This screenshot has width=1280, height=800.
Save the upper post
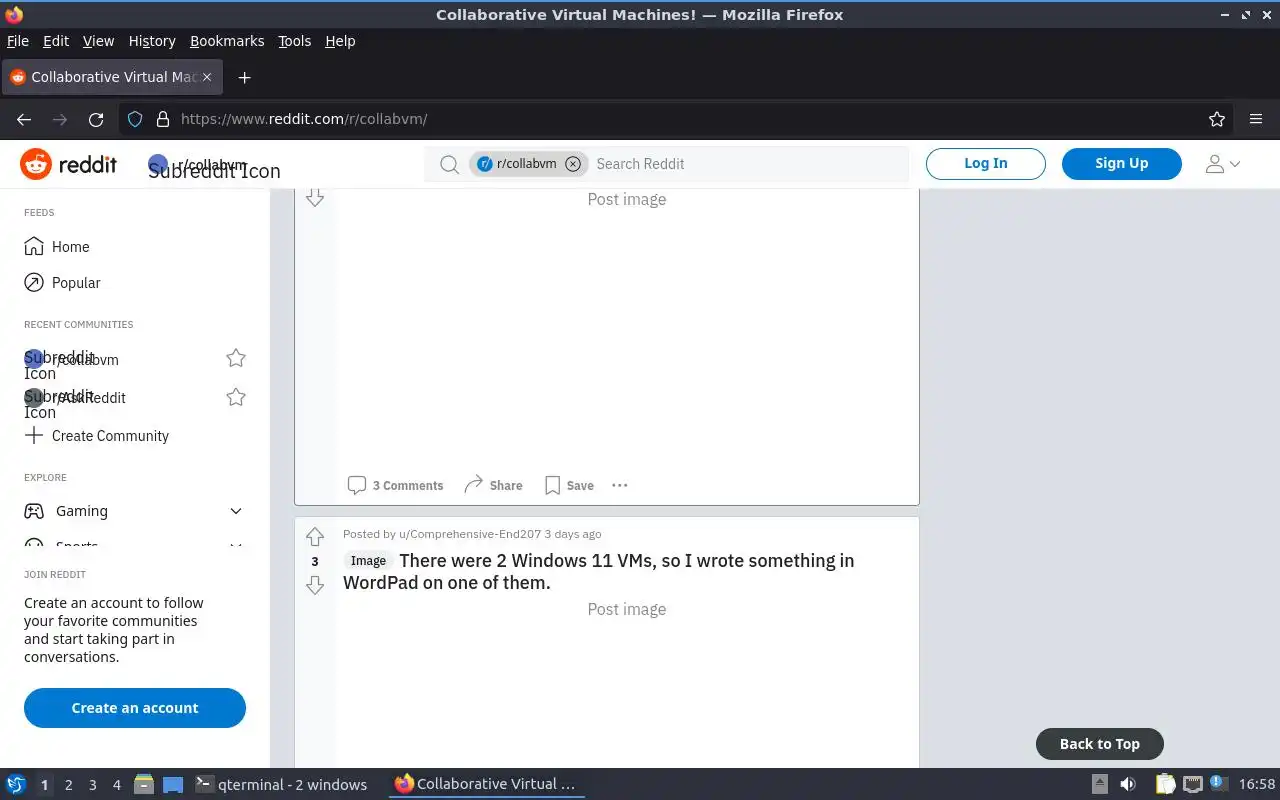[x=569, y=485]
